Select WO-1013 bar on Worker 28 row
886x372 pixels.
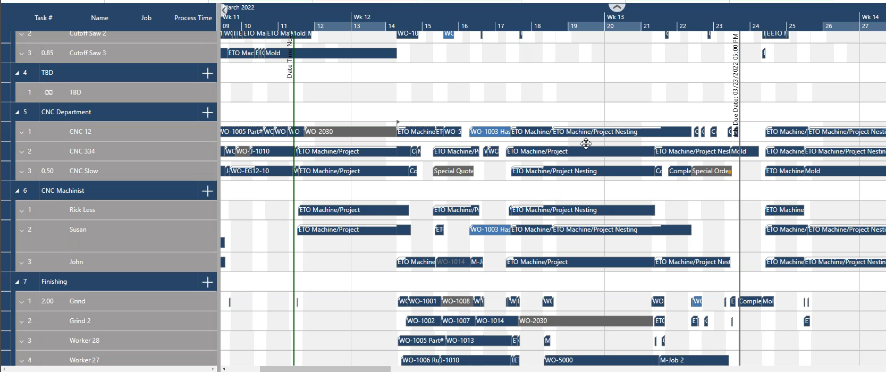(478, 340)
